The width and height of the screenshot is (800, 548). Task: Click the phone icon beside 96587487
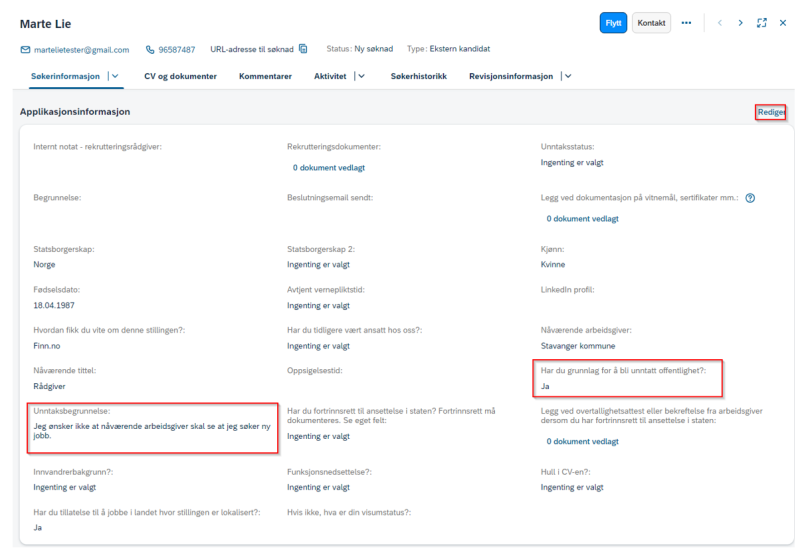tap(150, 49)
